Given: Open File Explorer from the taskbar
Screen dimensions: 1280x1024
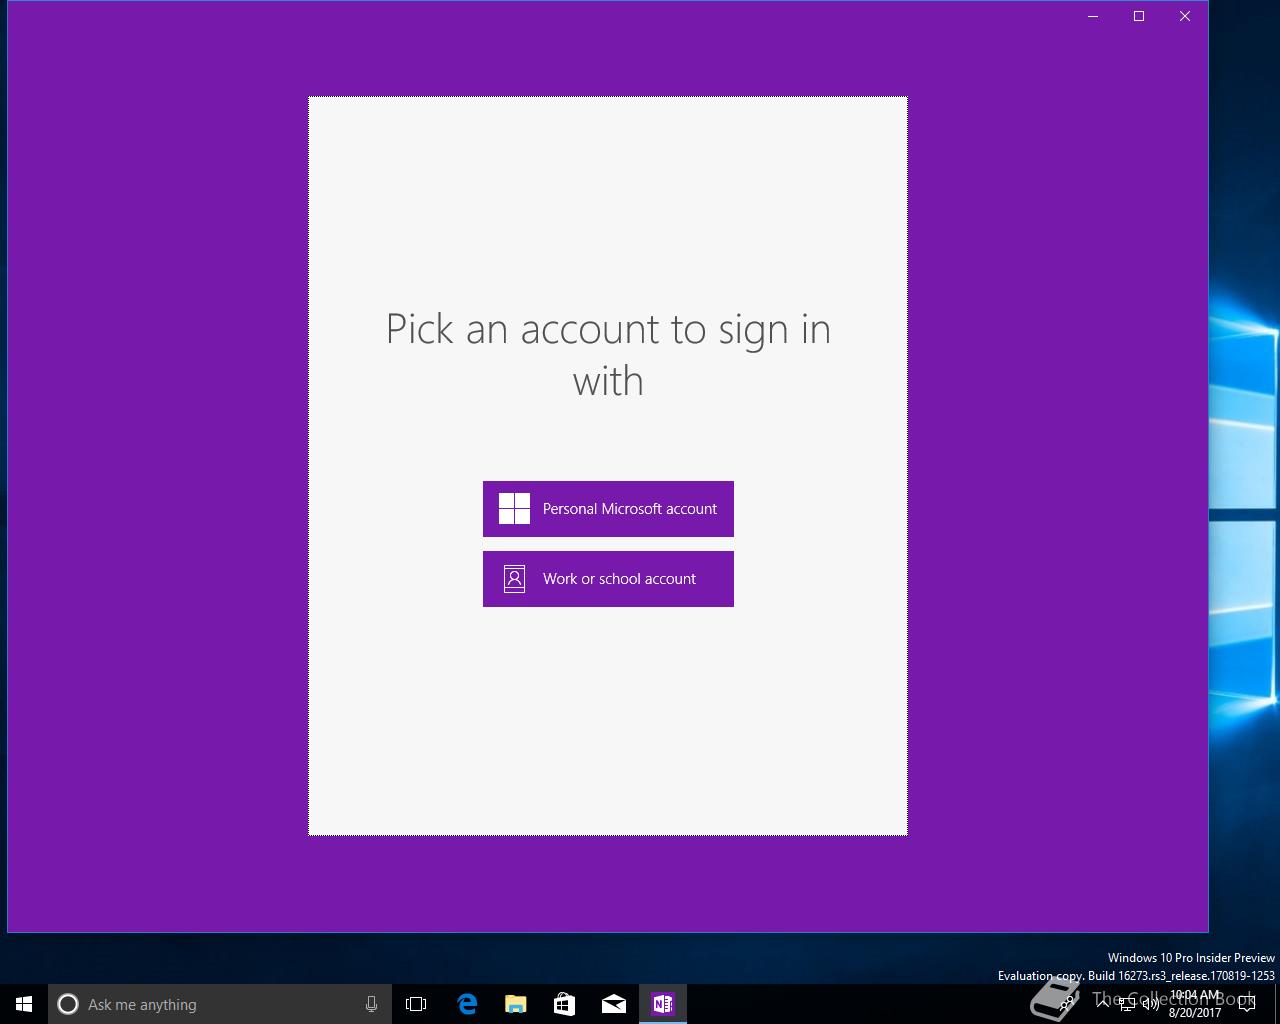Looking at the screenshot, I should tap(516, 1004).
